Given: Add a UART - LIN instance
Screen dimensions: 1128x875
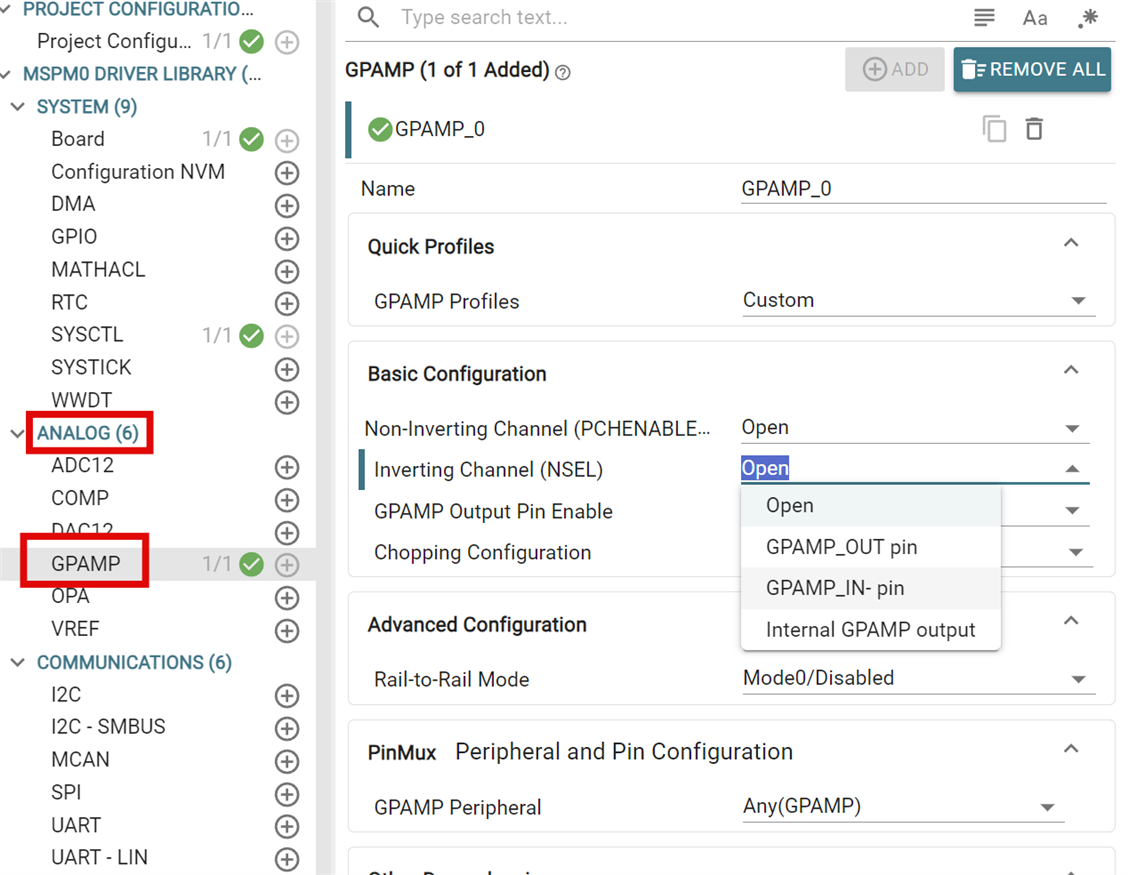Looking at the screenshot, I should coord(287,859).
